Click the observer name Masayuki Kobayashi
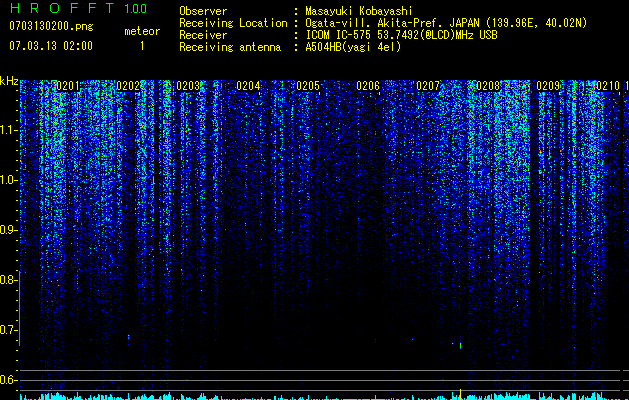 coord(359,11)
